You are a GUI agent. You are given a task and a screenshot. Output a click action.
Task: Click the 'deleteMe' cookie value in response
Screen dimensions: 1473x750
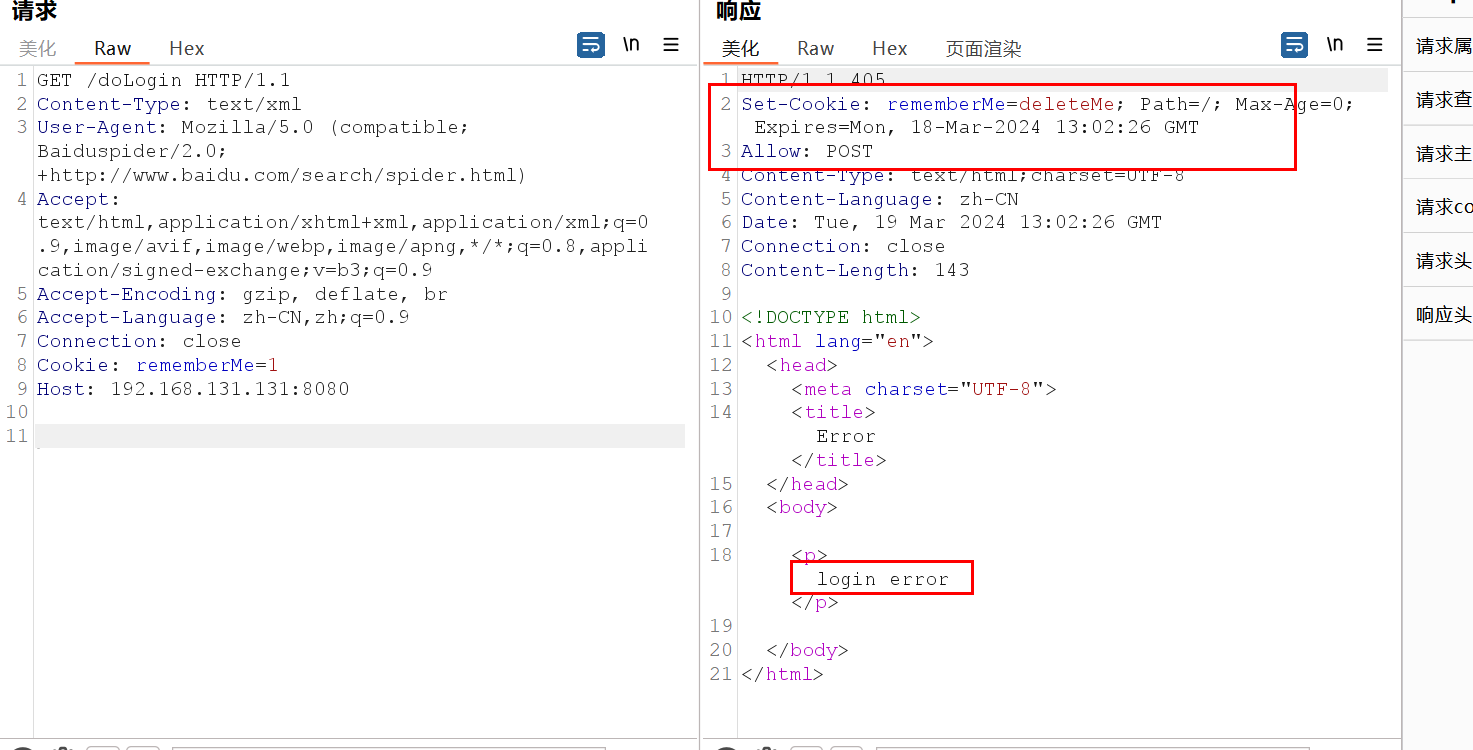[1067, 104]
